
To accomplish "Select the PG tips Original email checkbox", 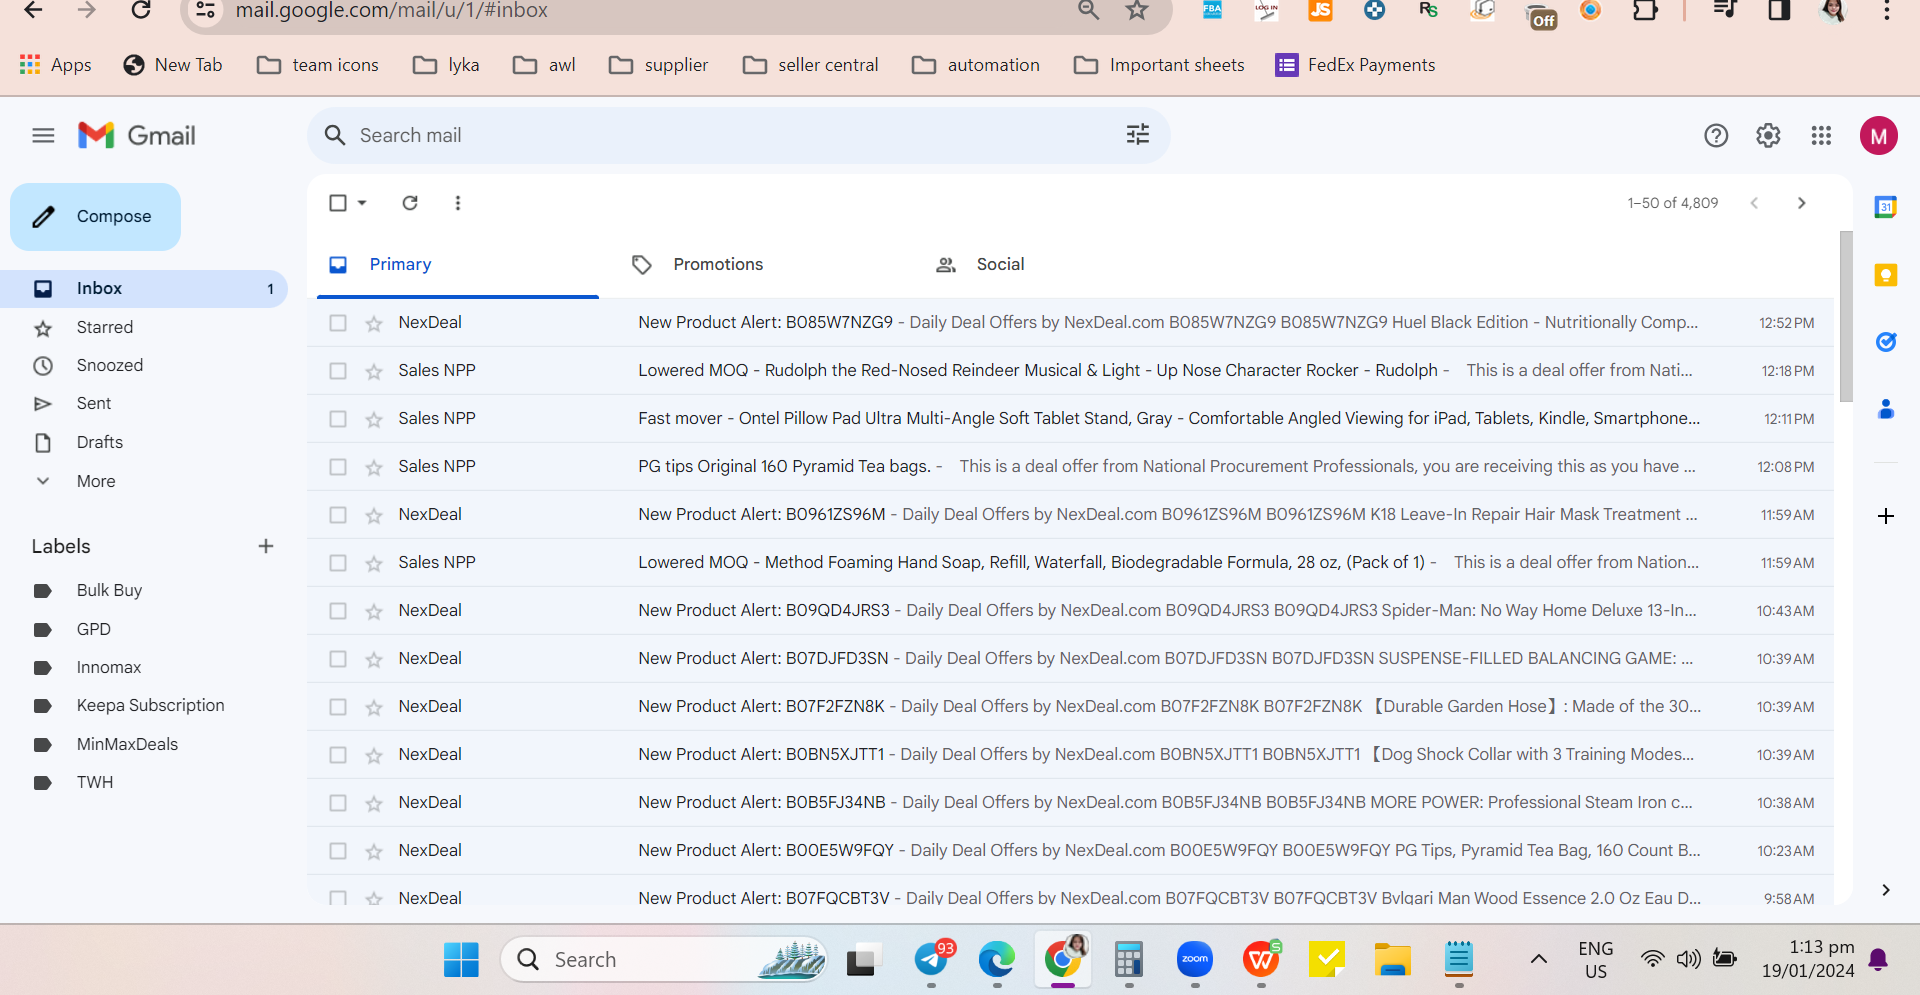I will pos(338,467).
